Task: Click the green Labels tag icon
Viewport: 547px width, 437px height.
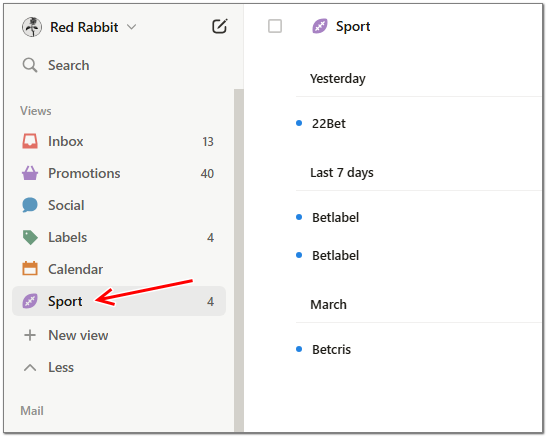Action: tap(30, 237)
